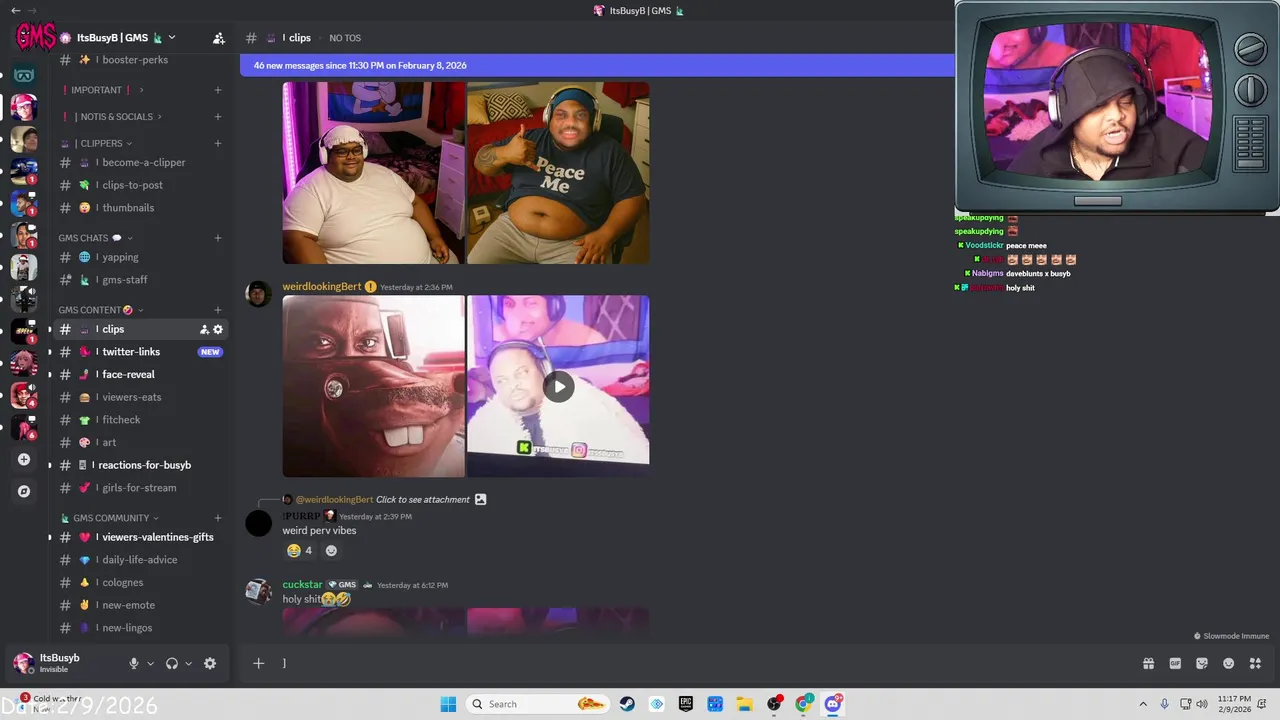Click create invite icon on clips channel

tap(204, 329)
